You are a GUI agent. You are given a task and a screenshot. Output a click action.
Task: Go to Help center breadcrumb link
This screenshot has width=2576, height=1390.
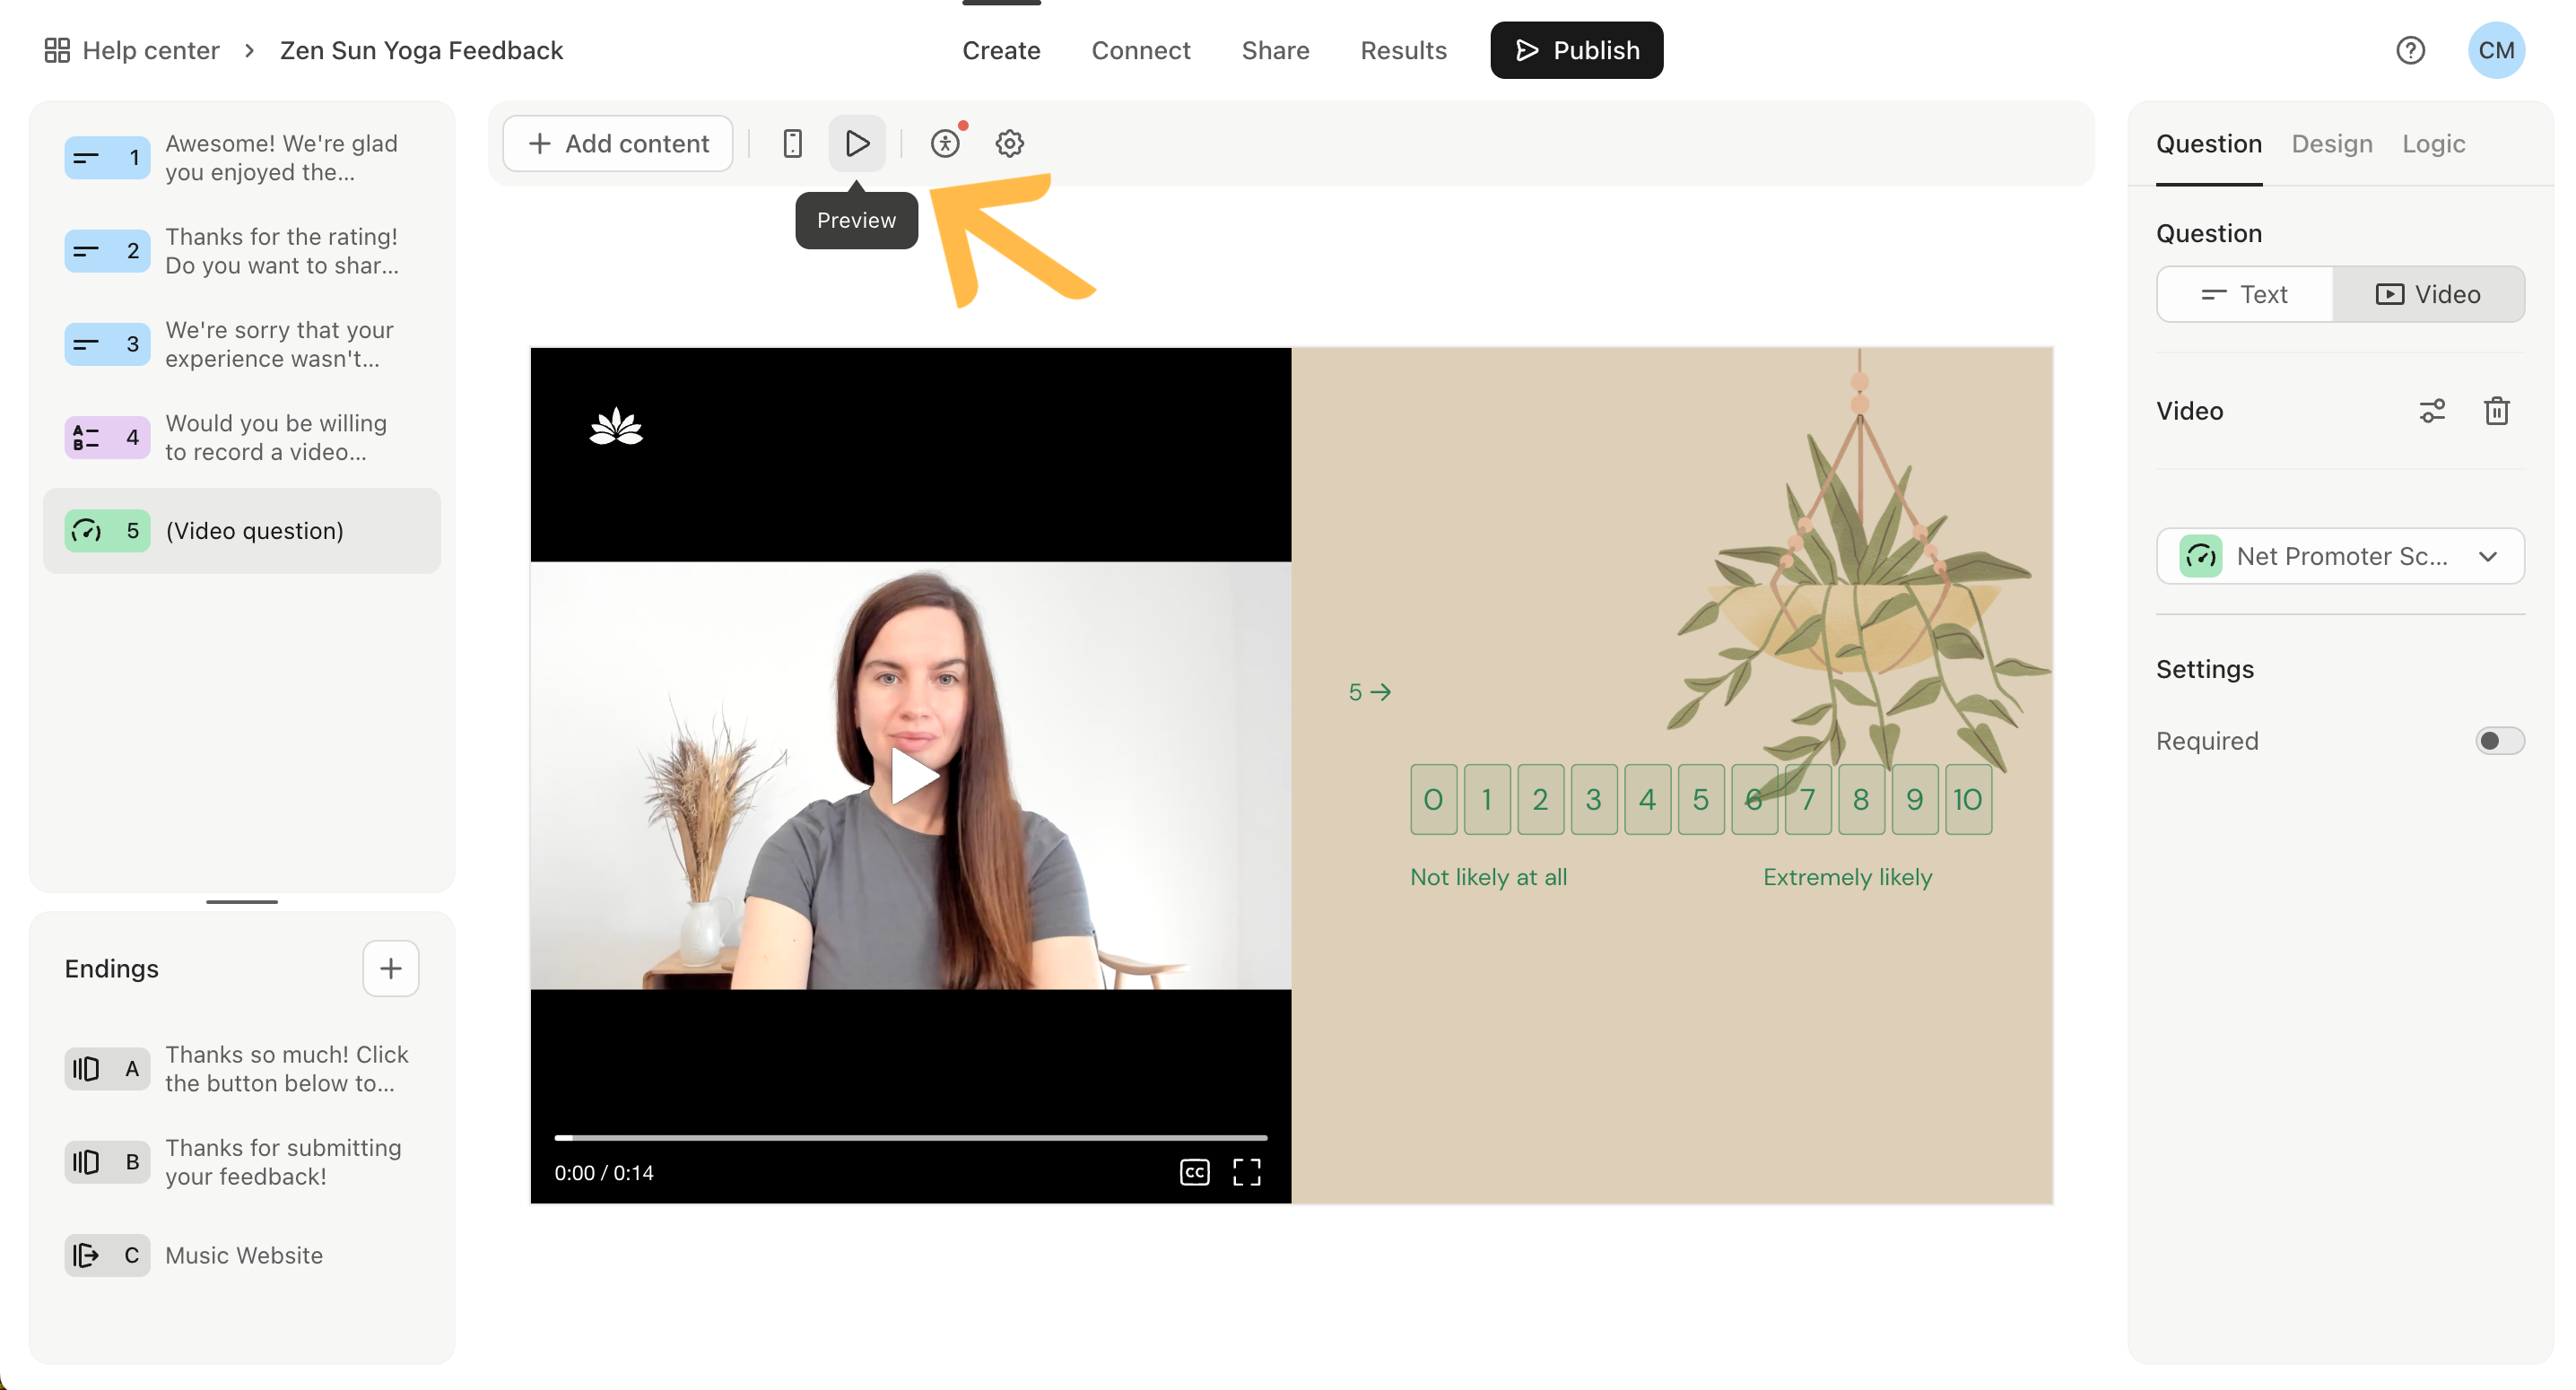pyautogui.click(x=150, y=50)
